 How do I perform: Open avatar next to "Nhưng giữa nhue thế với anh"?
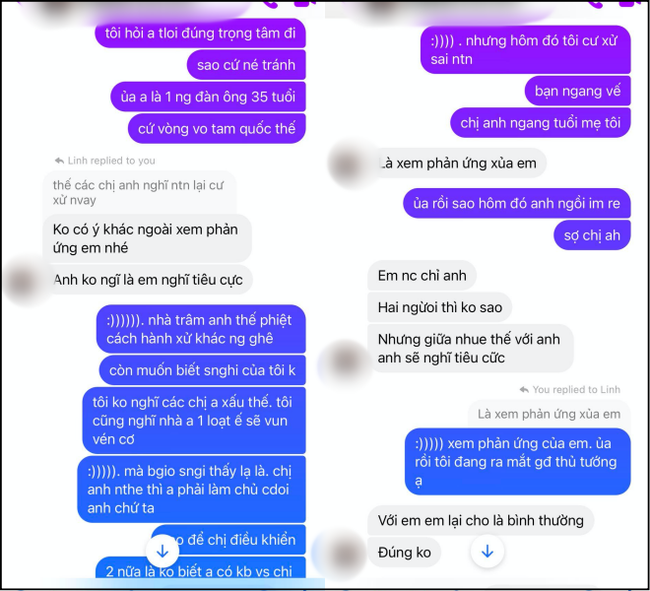tap(343, 361)
